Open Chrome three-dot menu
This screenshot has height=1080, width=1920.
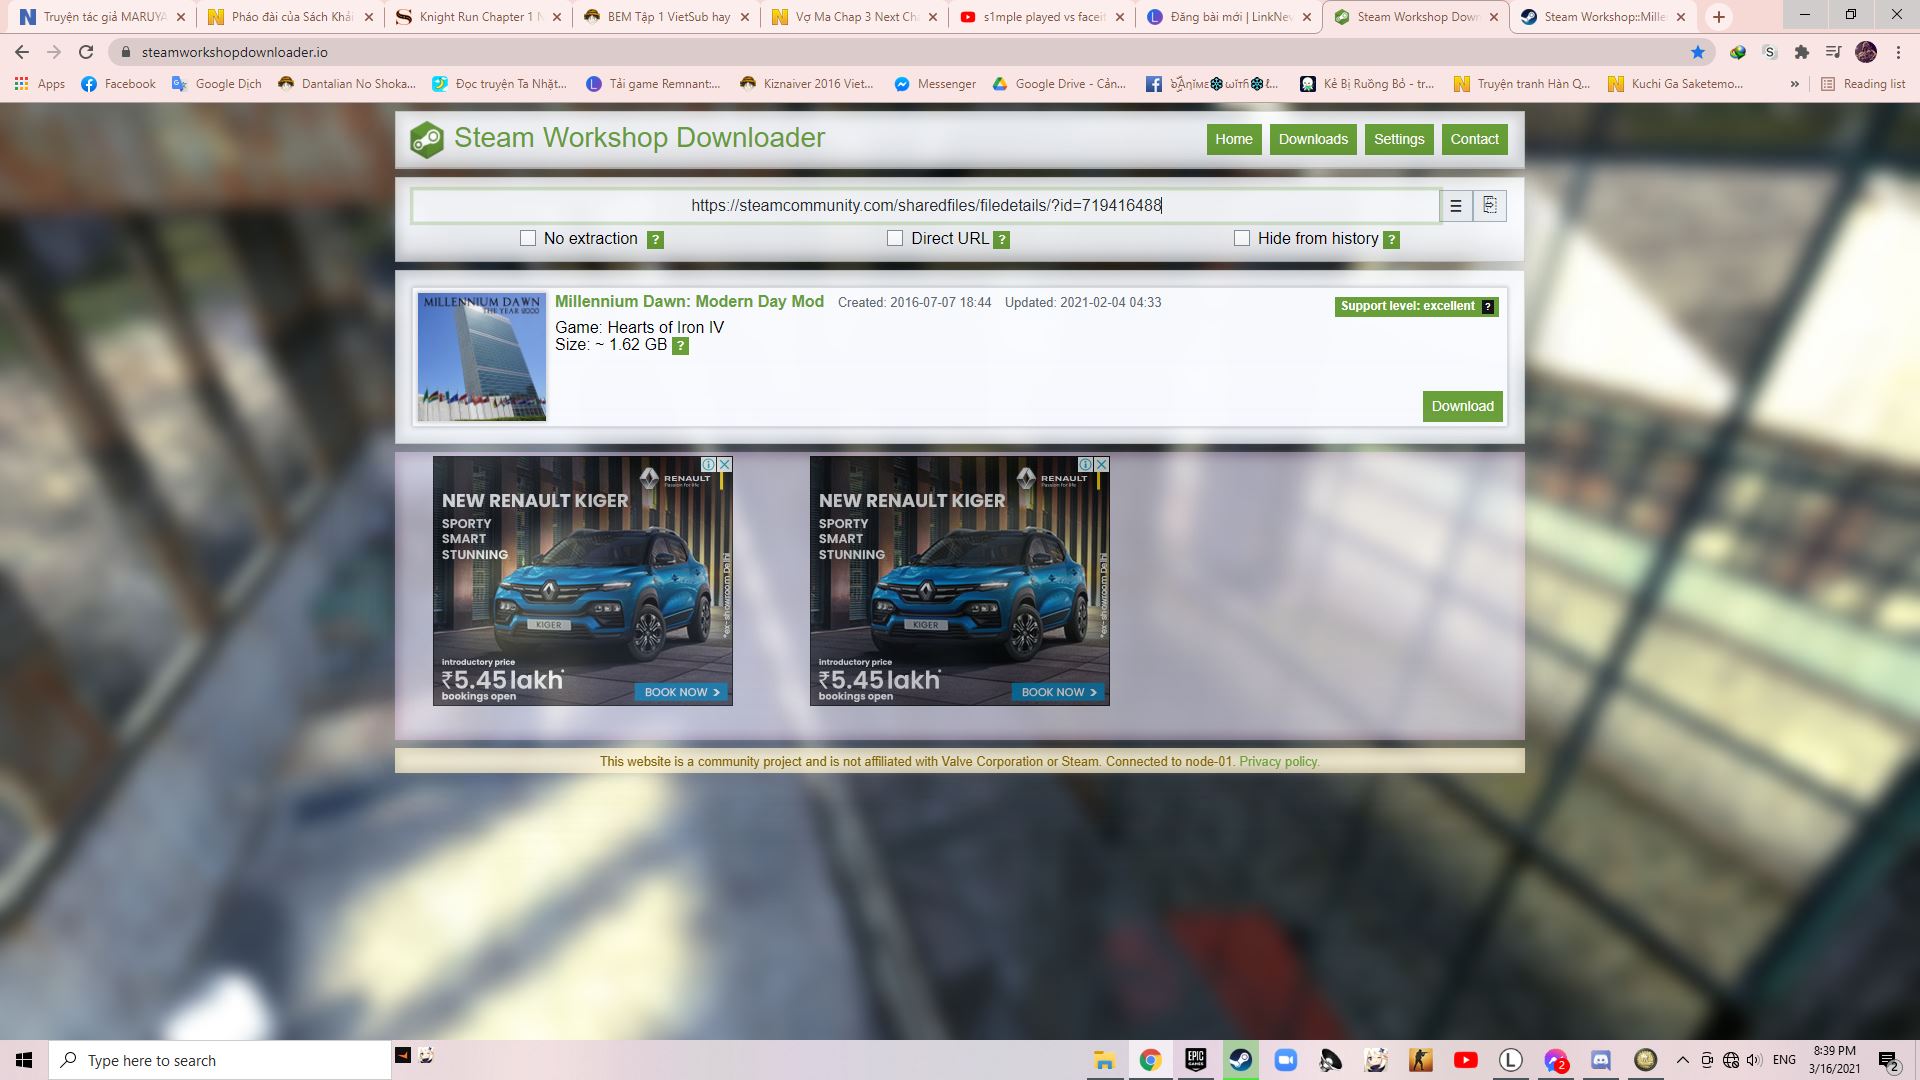[1898, 52]
